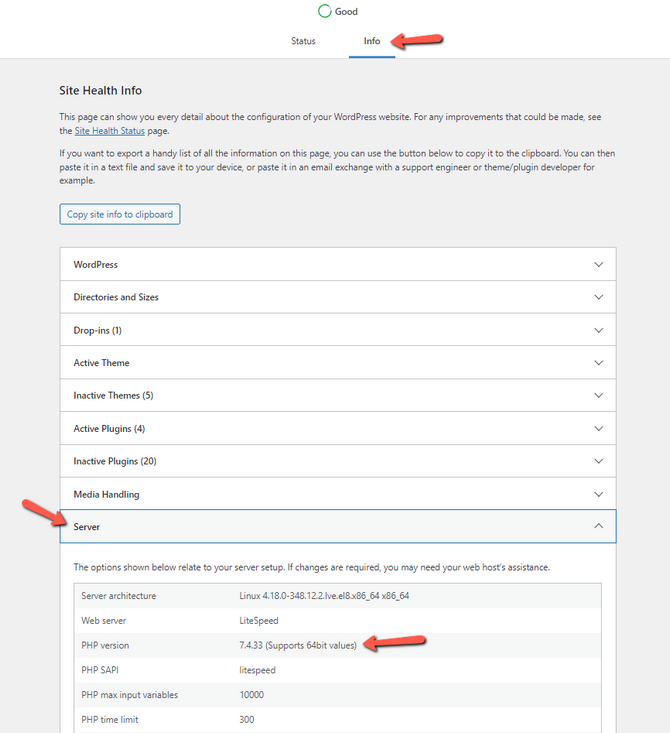Screen dimensions: 670x733
Task: Click the Server accordion heading
Action: point(87,526)
